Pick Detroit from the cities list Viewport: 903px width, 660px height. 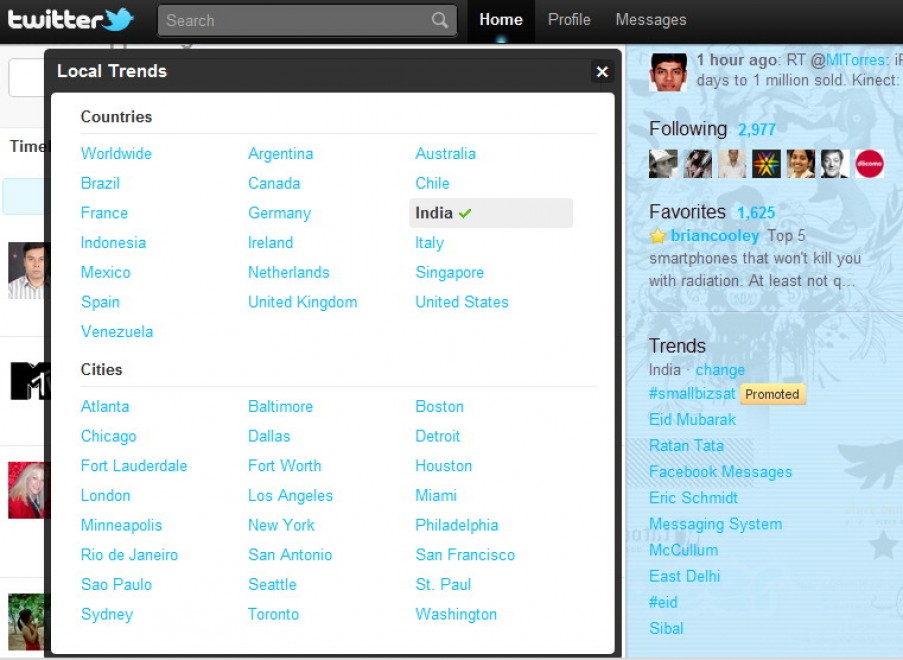[x=438, y=436]
